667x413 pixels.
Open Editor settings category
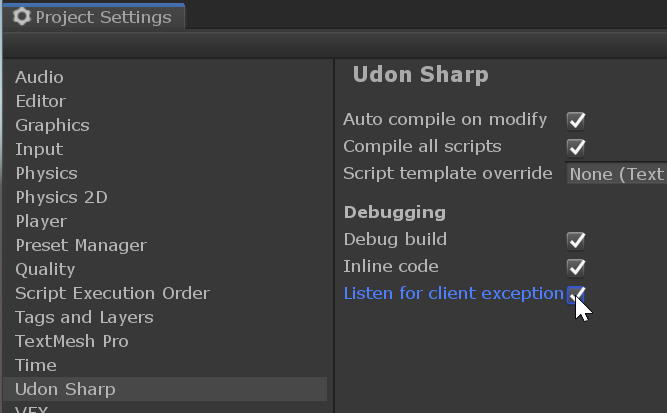tap(40, 101)
